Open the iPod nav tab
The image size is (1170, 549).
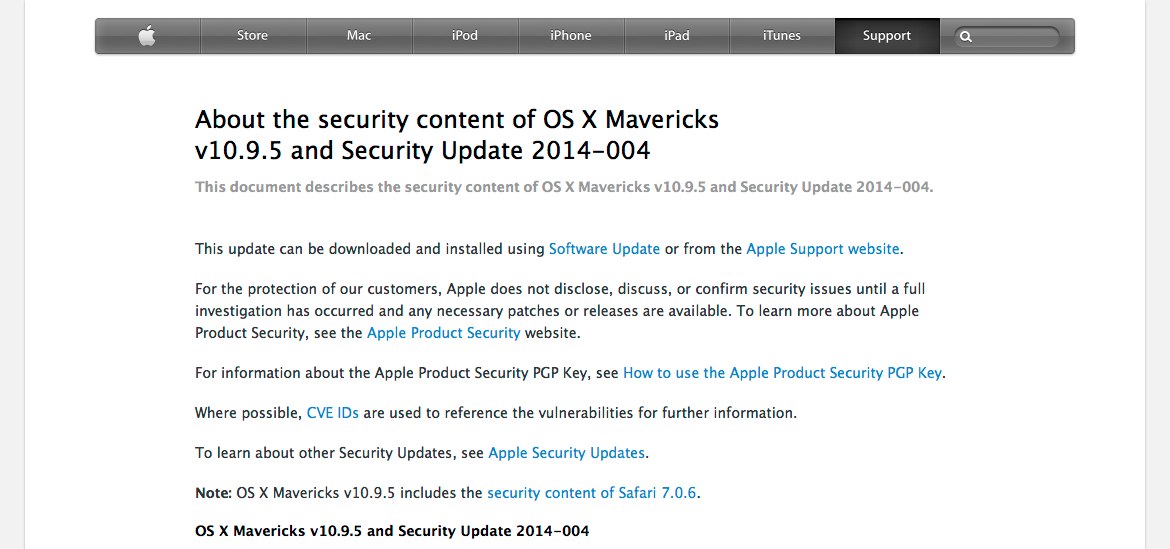(465, 36)
